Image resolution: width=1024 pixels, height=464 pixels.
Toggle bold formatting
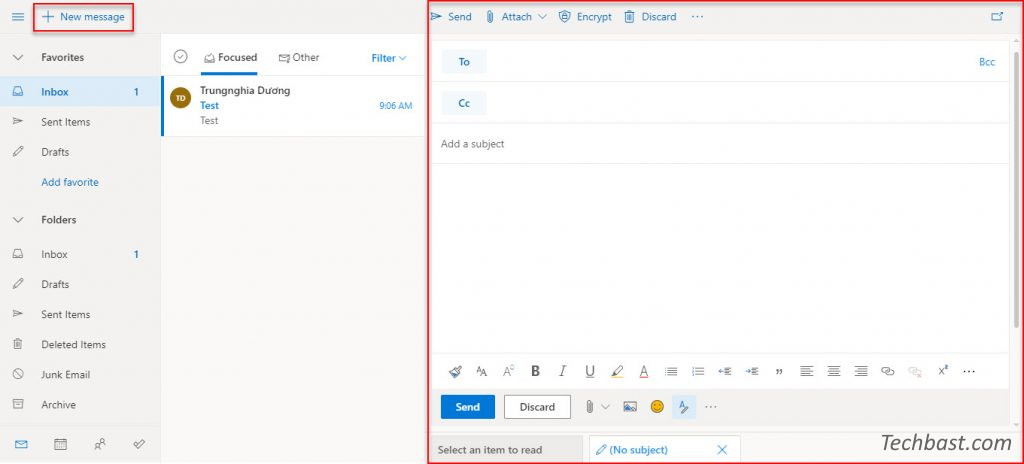(536, 371)
